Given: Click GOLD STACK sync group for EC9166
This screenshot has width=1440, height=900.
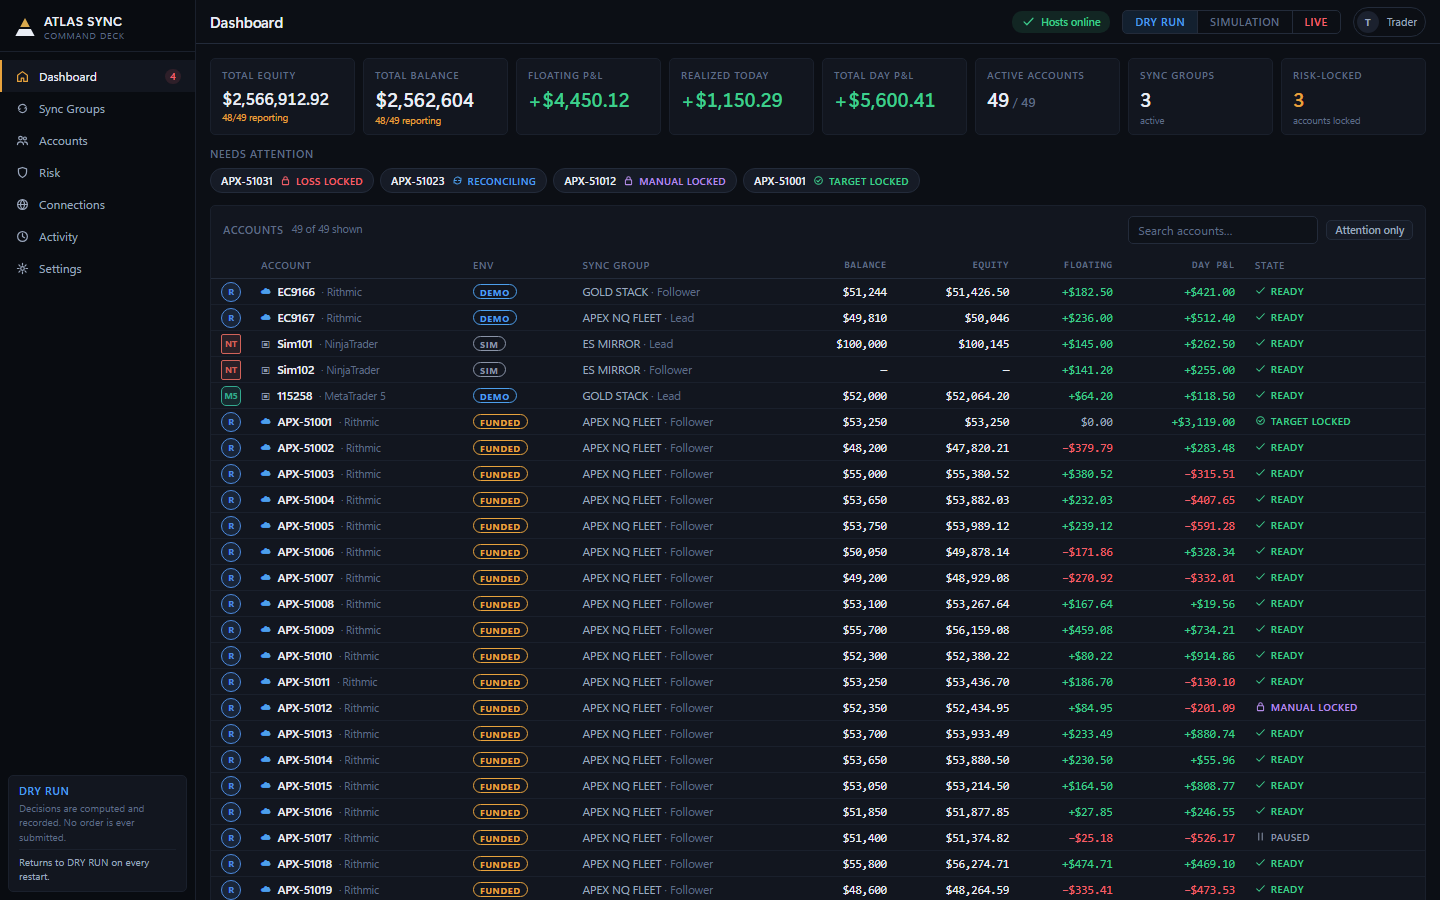Looking at the screenshot, I should coord(615,292).
